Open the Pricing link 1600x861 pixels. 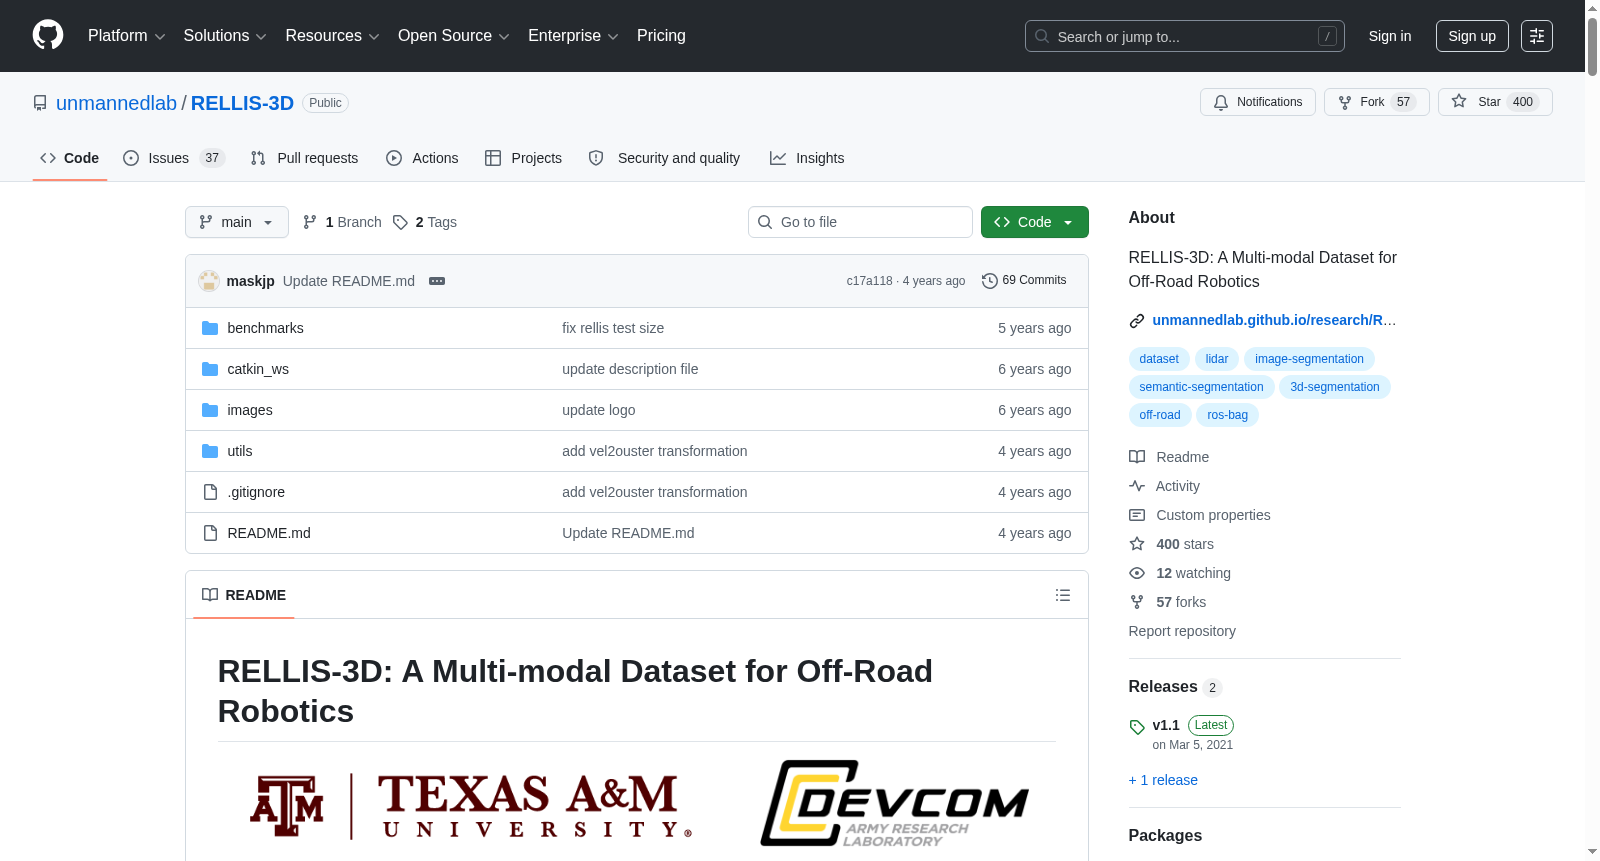pos(661,36)
